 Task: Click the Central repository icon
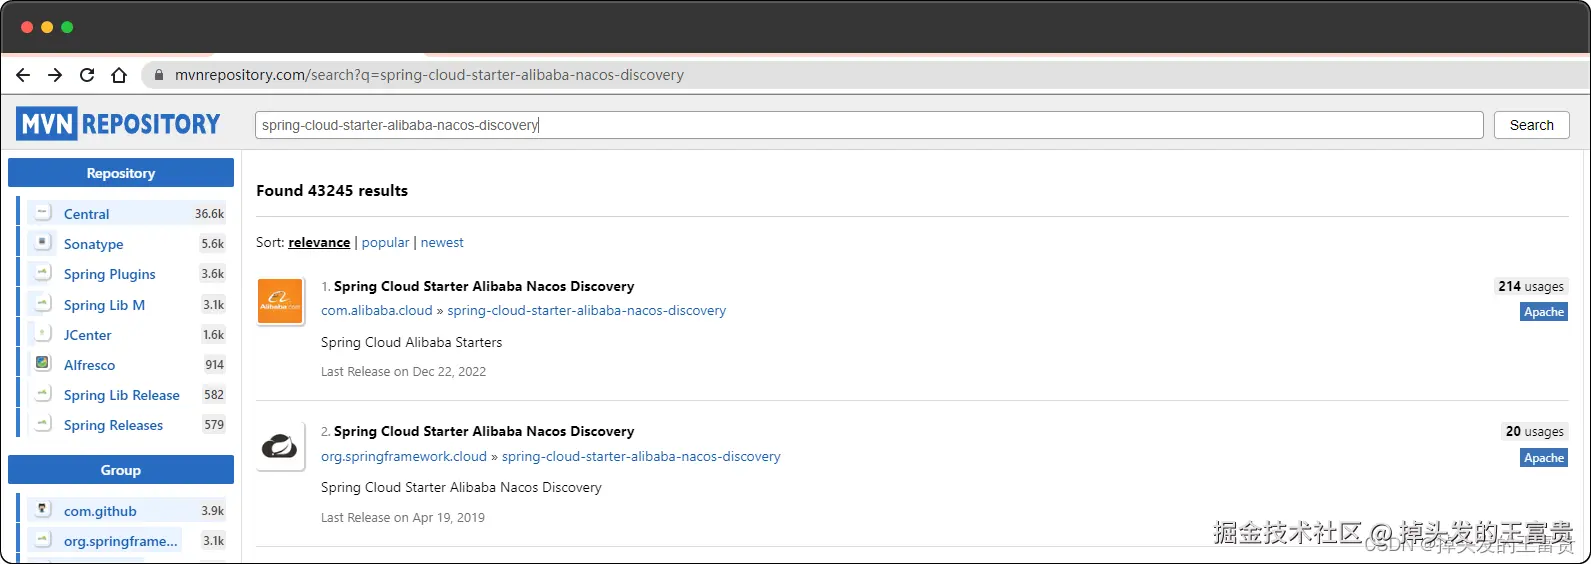click(42, 213)
